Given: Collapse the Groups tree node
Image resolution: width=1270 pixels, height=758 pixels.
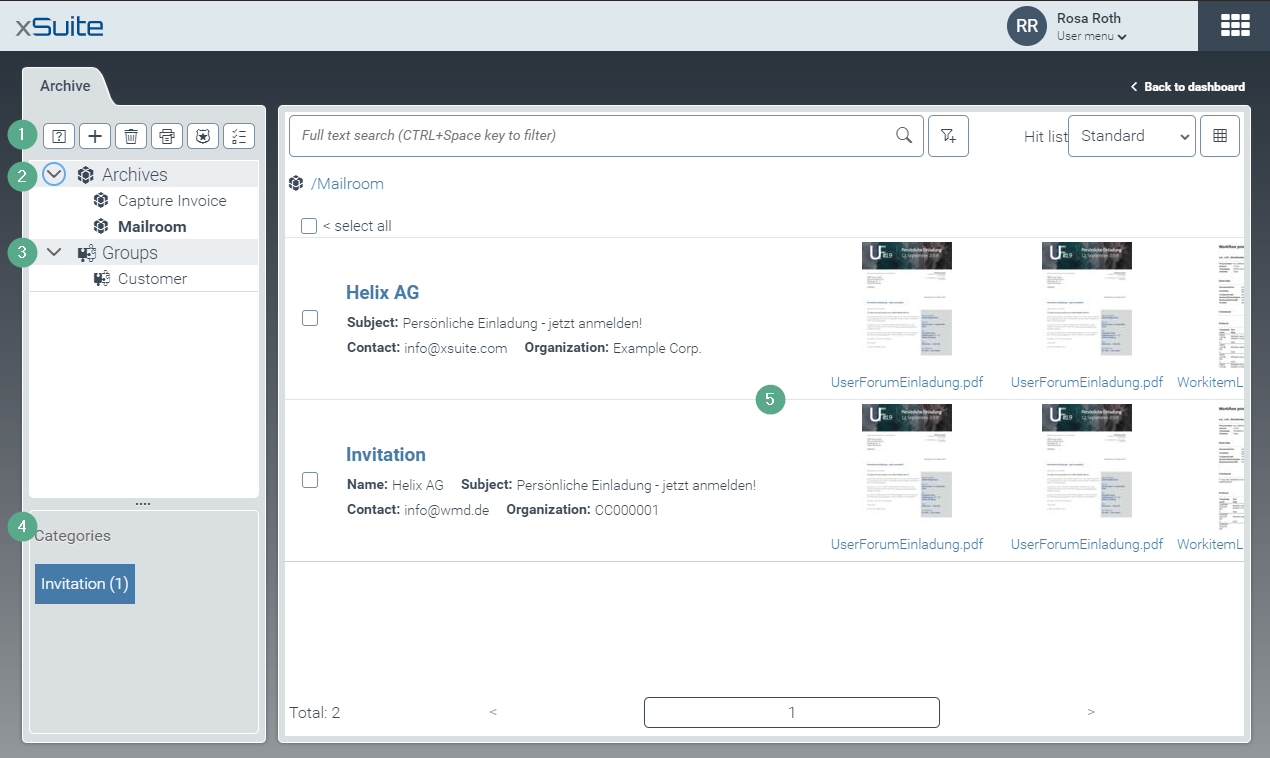Looking at the screenshot, I should point(54,253).
